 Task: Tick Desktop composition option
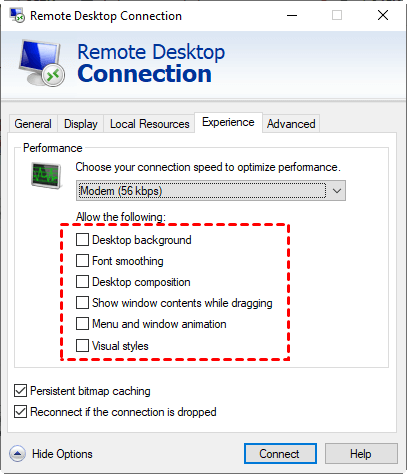pos(82,282)
